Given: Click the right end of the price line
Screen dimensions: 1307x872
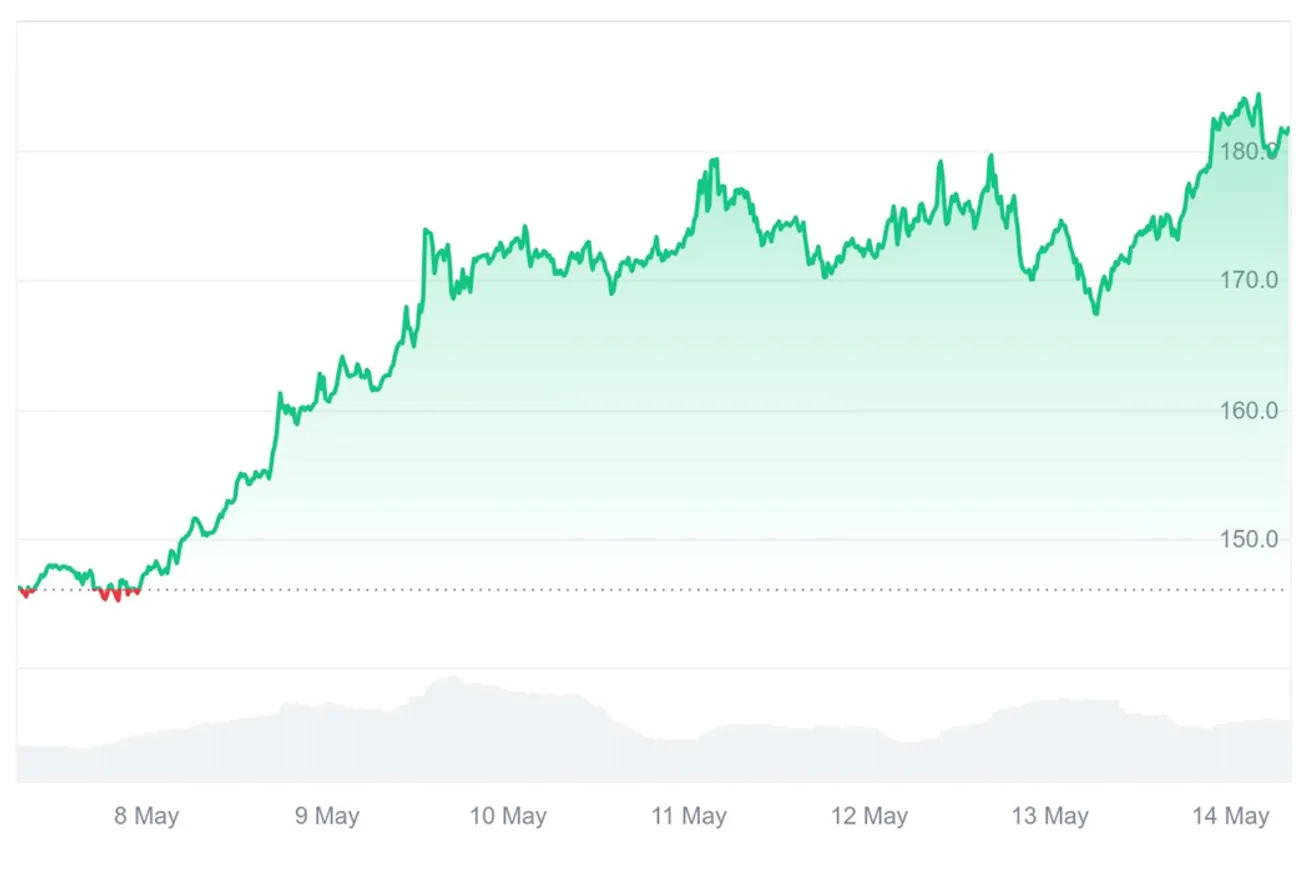Looking at the screenshot, I should (x=1288, y=128).
